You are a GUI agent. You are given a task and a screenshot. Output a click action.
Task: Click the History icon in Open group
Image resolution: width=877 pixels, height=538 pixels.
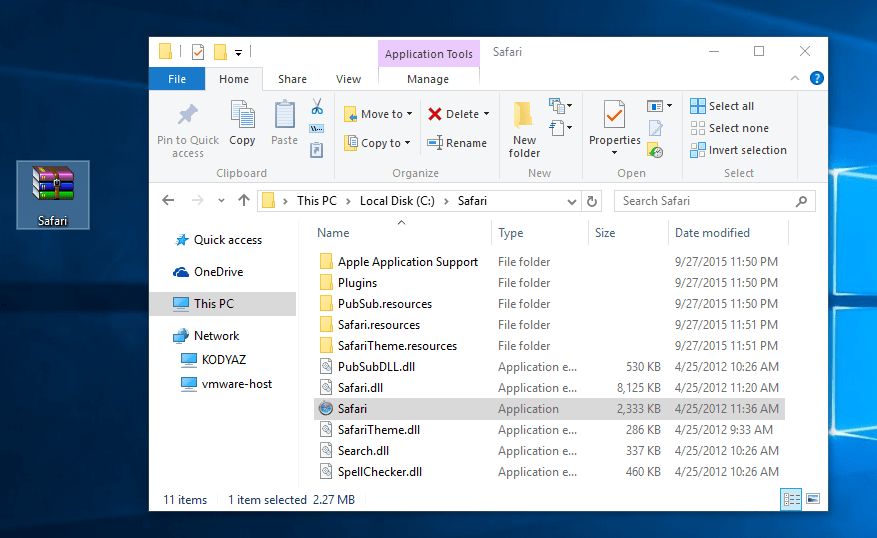pos(656,150)
